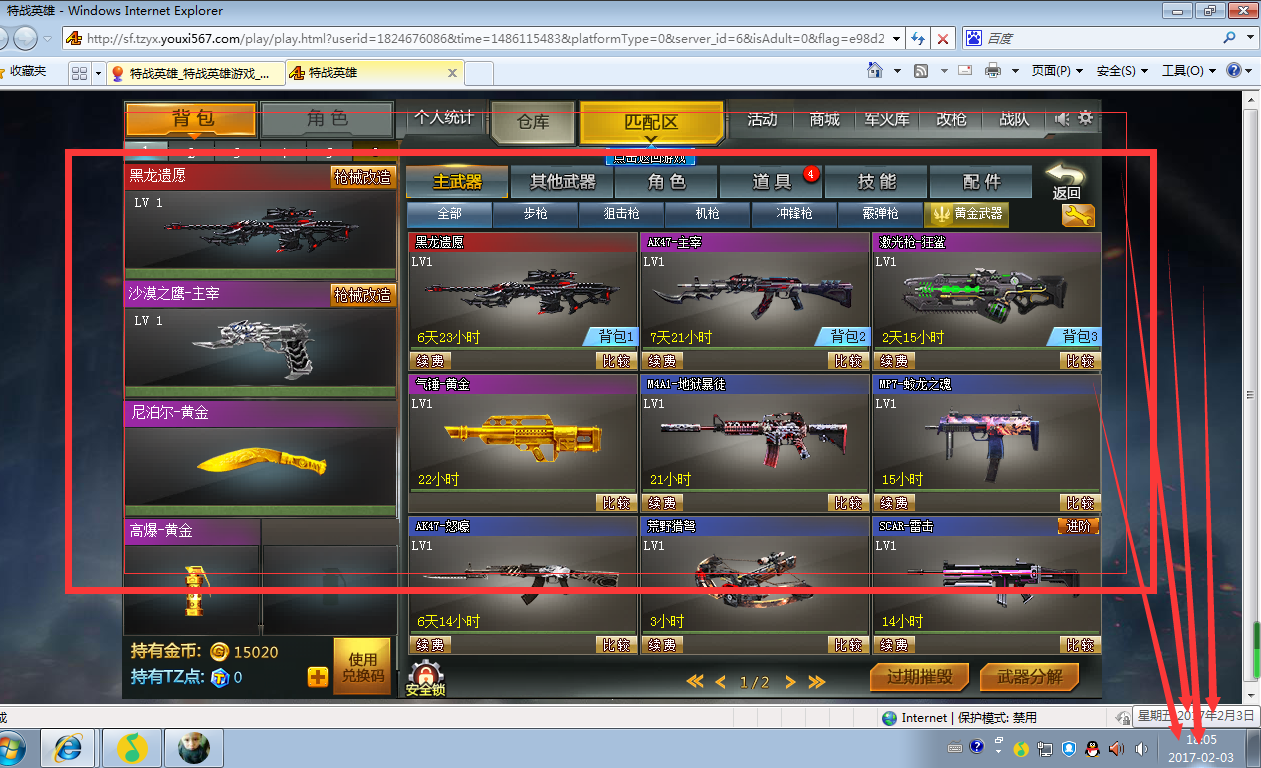Click the 武器分解 weapon dismantle button

[x=1030, y=677]
